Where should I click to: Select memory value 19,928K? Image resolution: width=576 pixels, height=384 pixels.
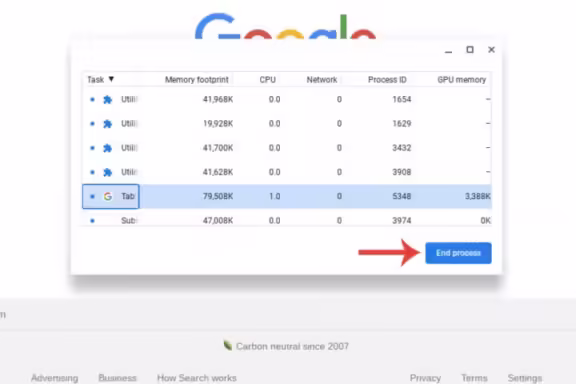tap(218, 123)
